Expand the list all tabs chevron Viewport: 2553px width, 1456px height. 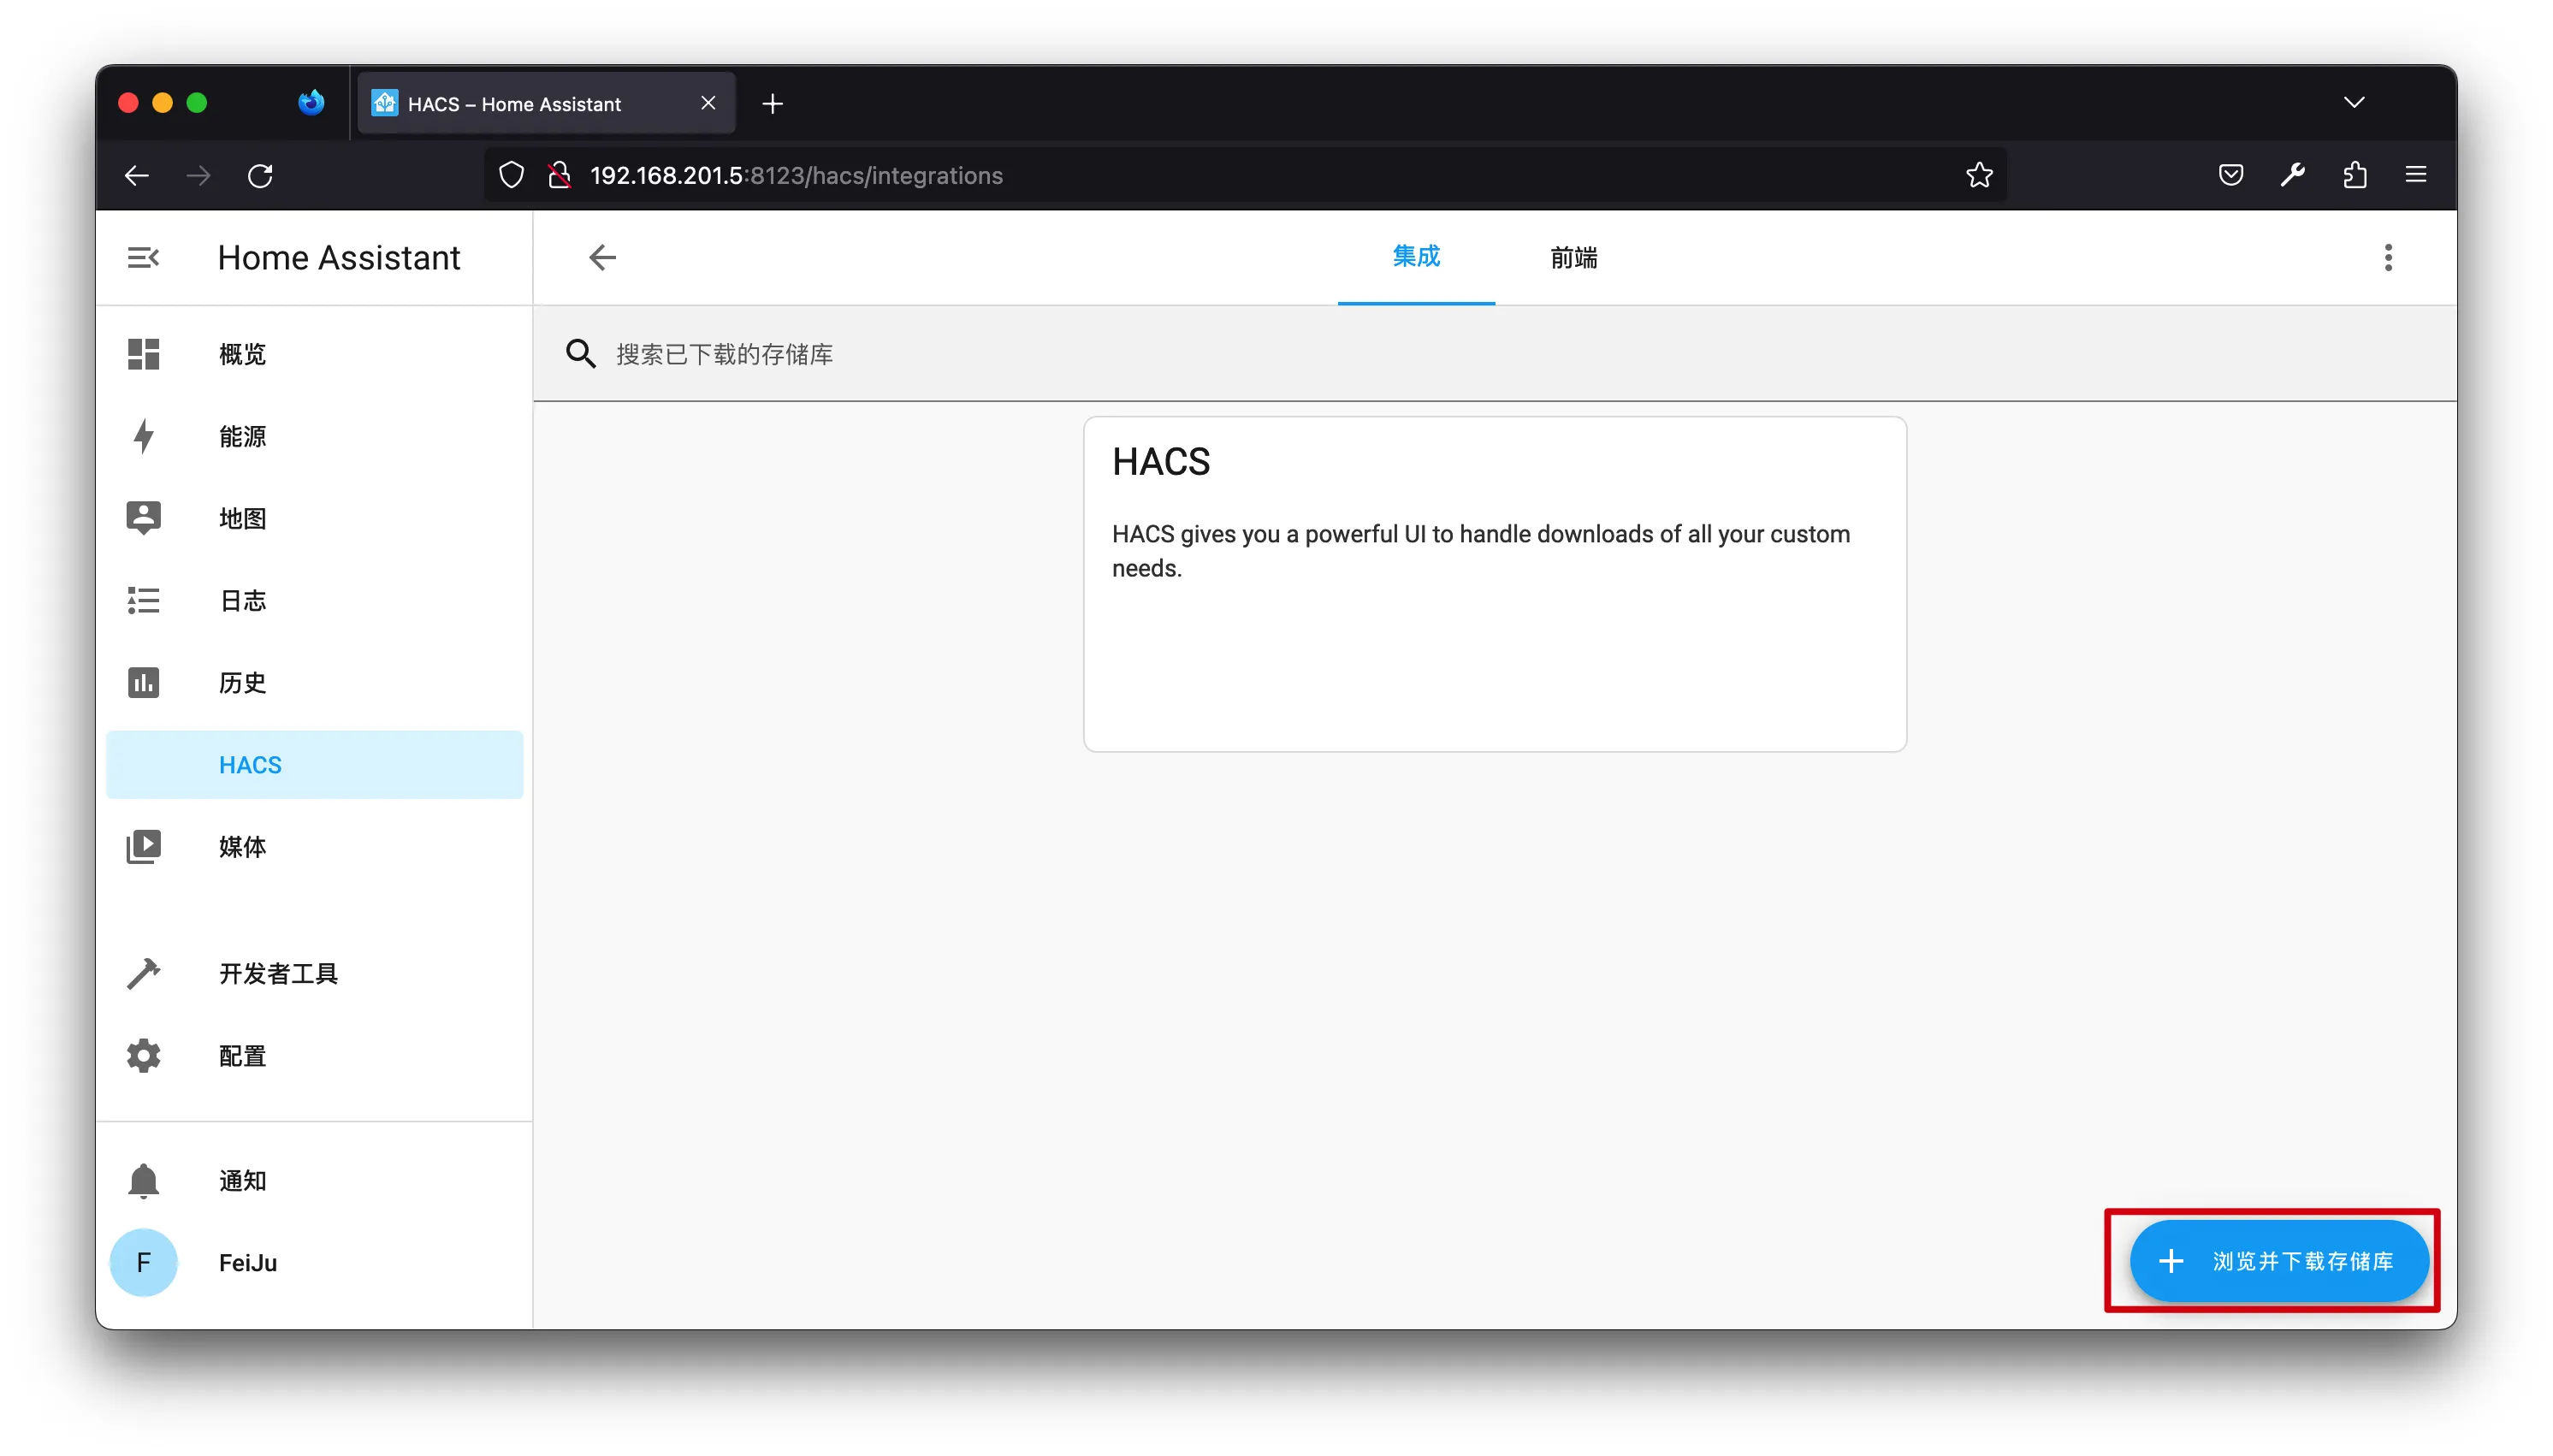pos(2354,102)
